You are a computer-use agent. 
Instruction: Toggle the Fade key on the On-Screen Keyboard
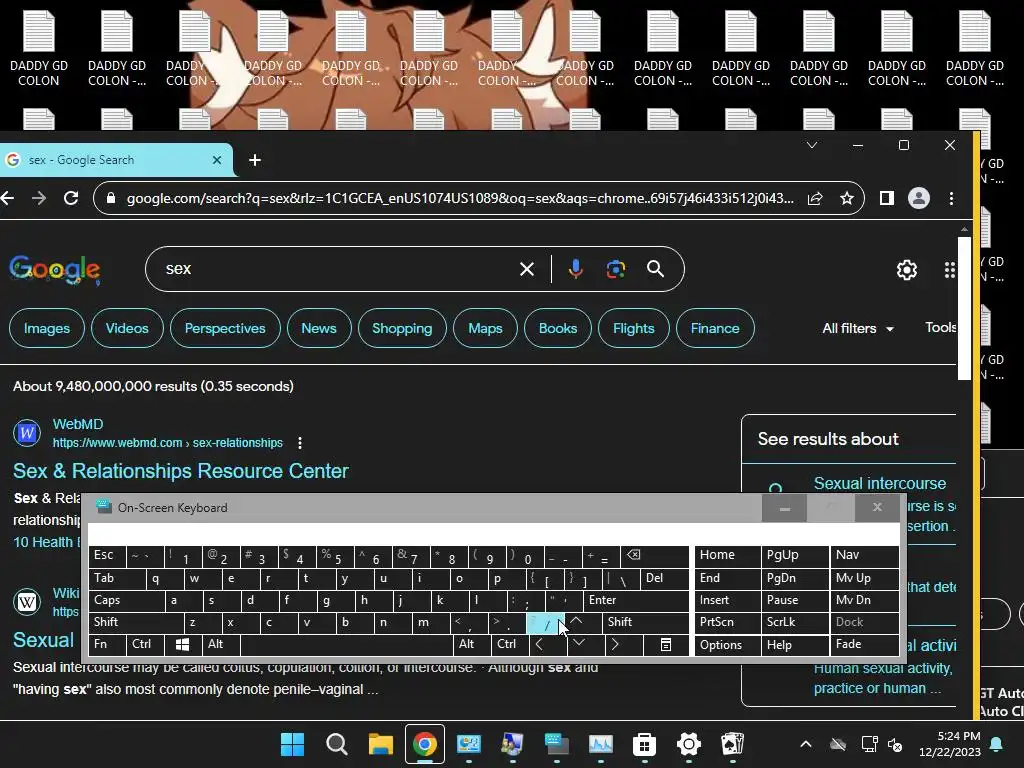(x=865, y=645)
